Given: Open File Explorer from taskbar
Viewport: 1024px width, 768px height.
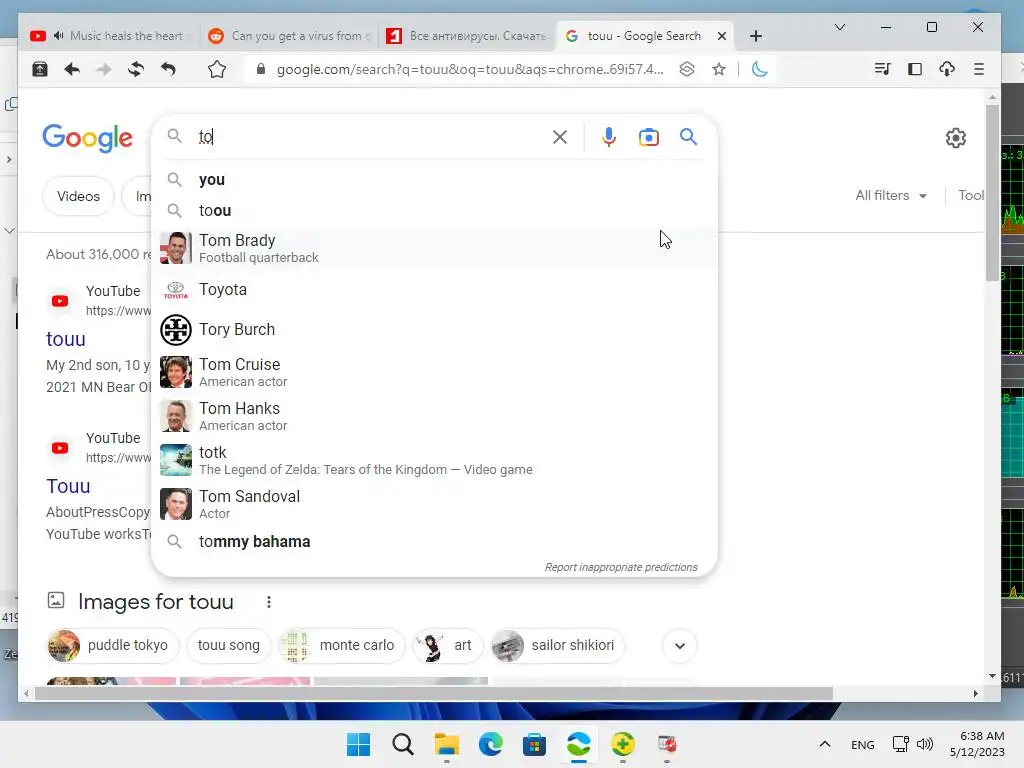Looking at the screenshot, I should 447,744.
